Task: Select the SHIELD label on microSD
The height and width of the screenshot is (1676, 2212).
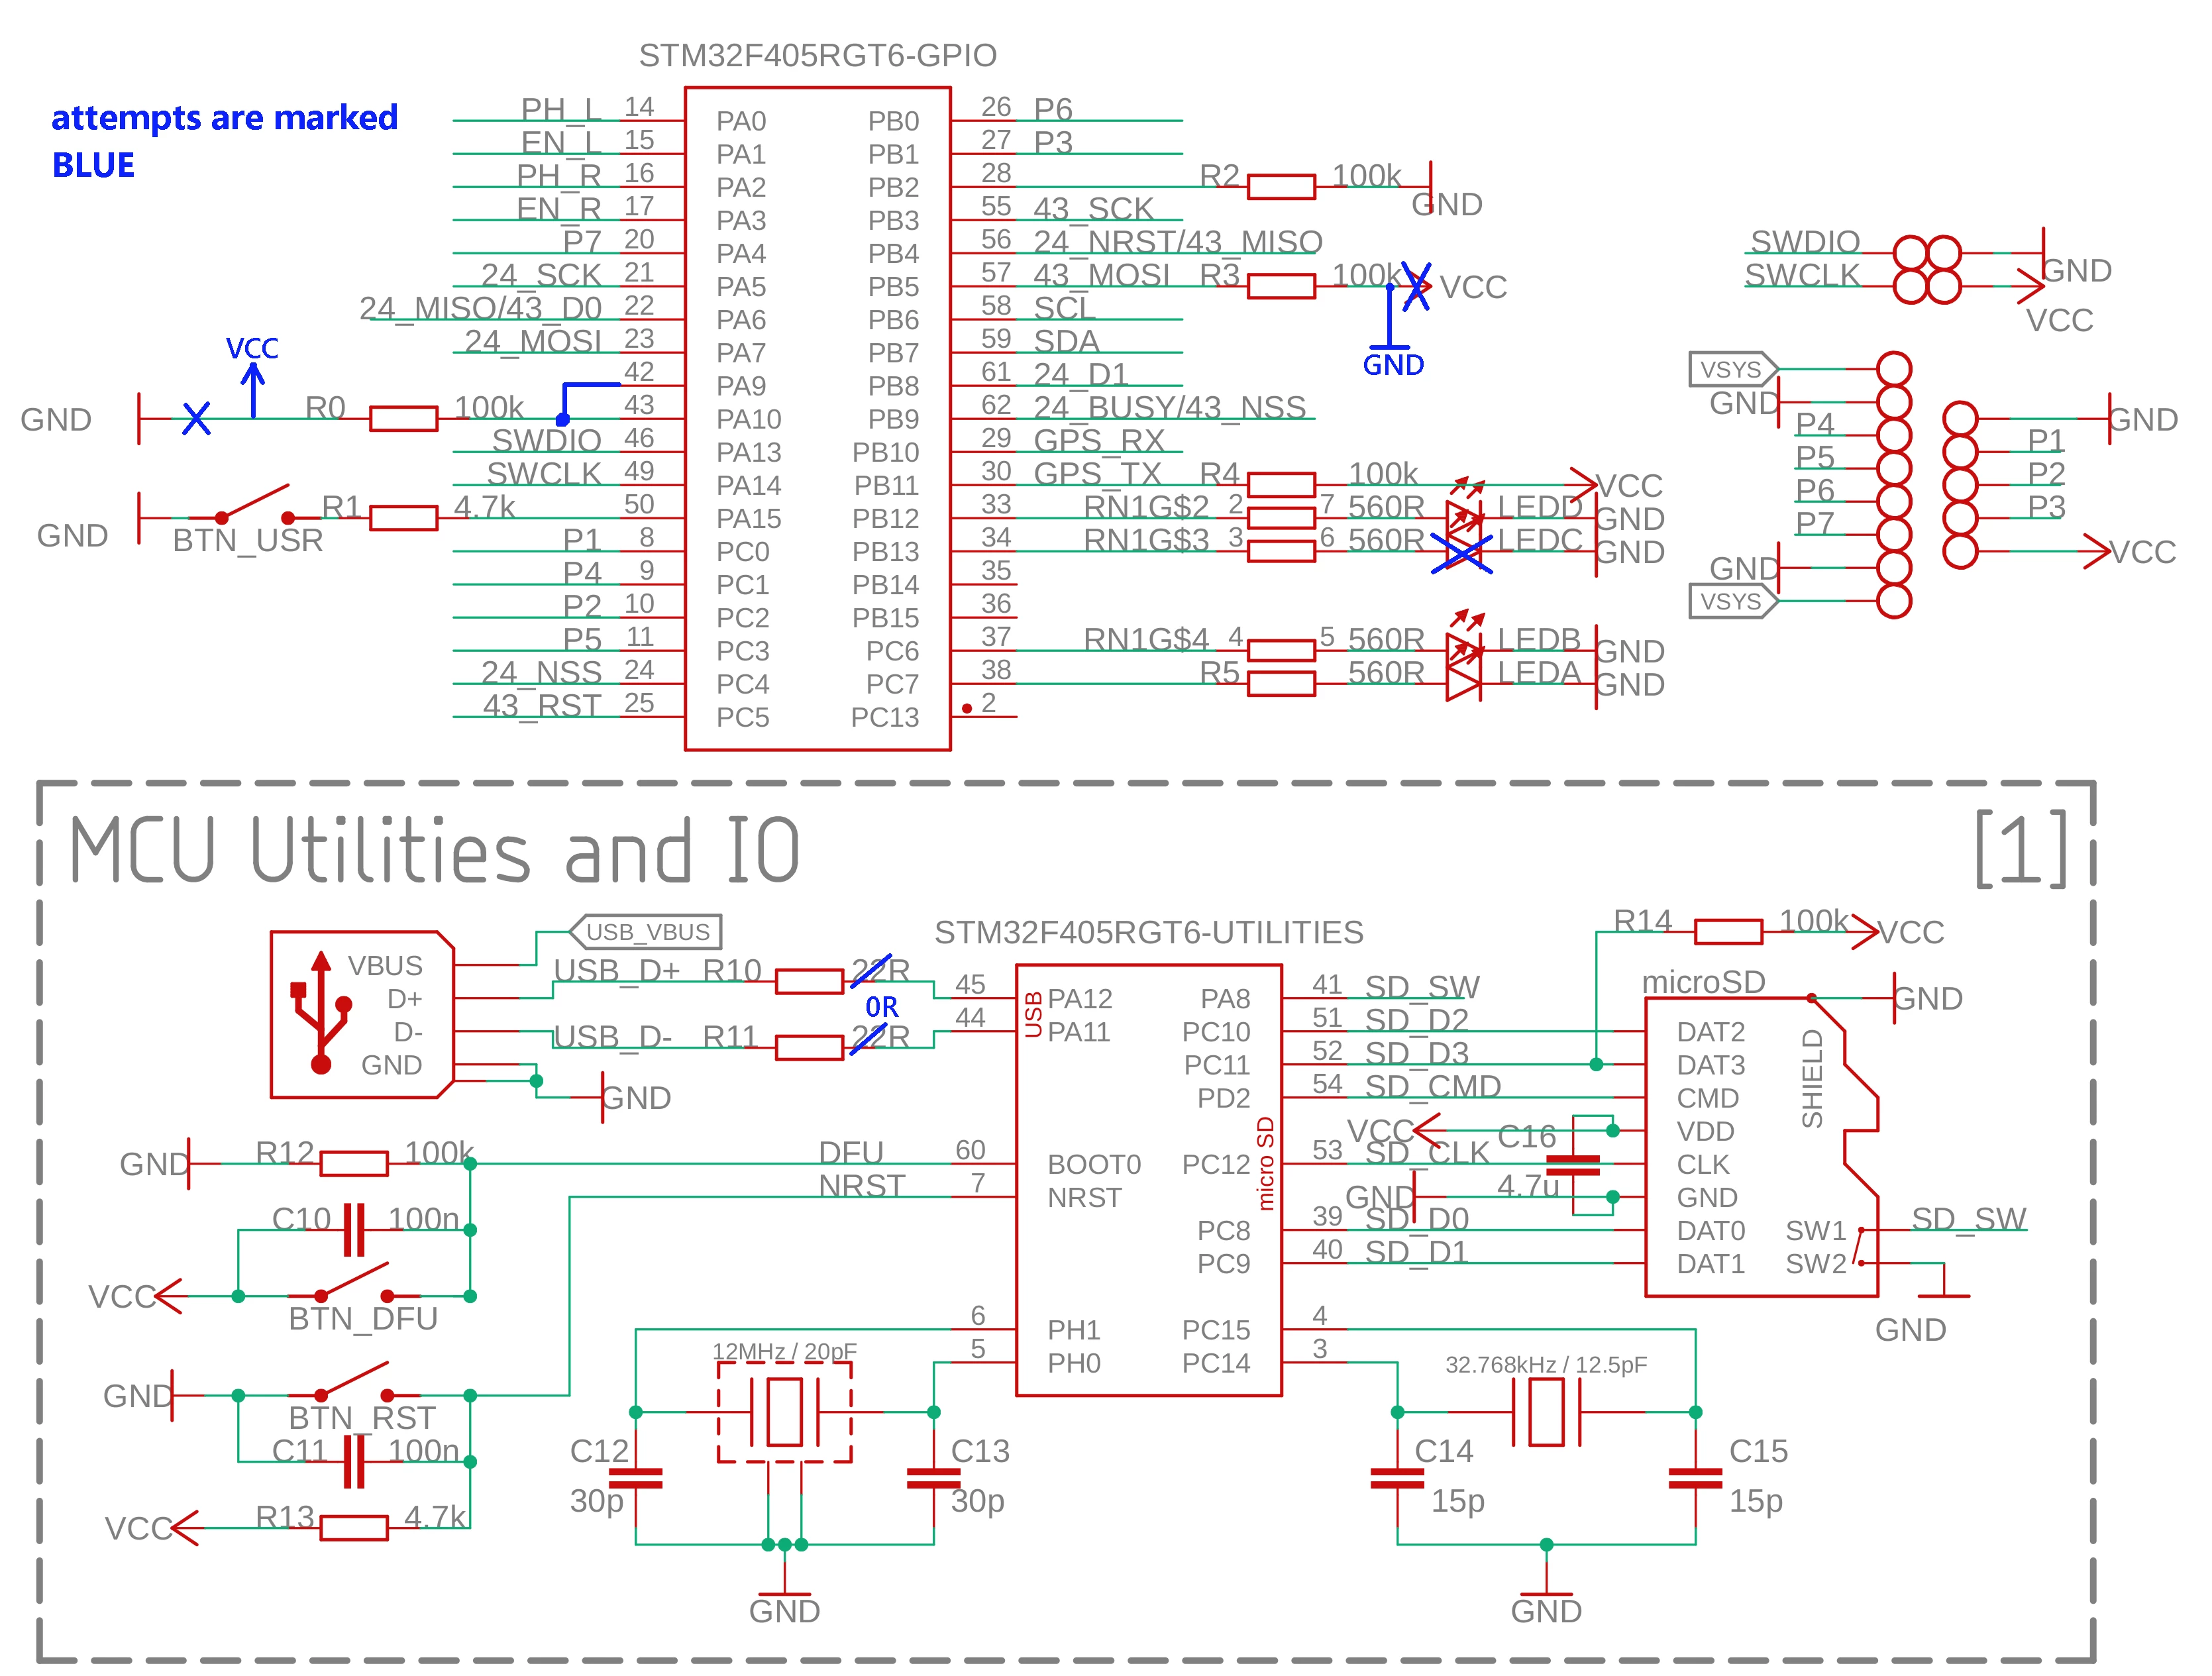Action: click(1812, 1079)
